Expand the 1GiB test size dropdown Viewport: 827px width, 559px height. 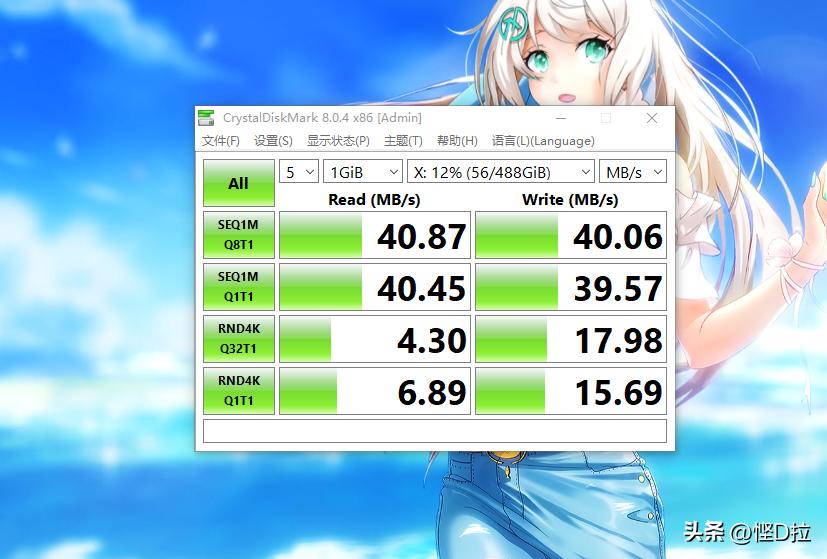[x=363, y=172]
